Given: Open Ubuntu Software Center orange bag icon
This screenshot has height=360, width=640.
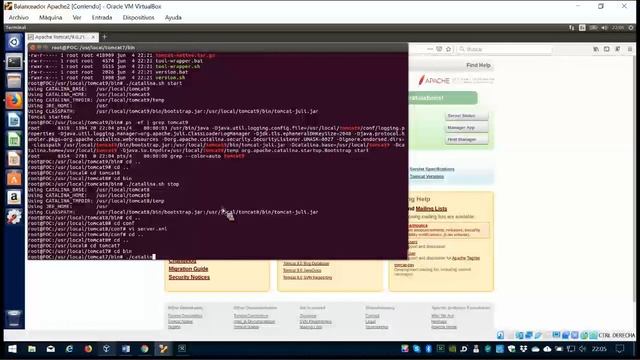Looking at the screenshot, I should [x=14, y=178].
